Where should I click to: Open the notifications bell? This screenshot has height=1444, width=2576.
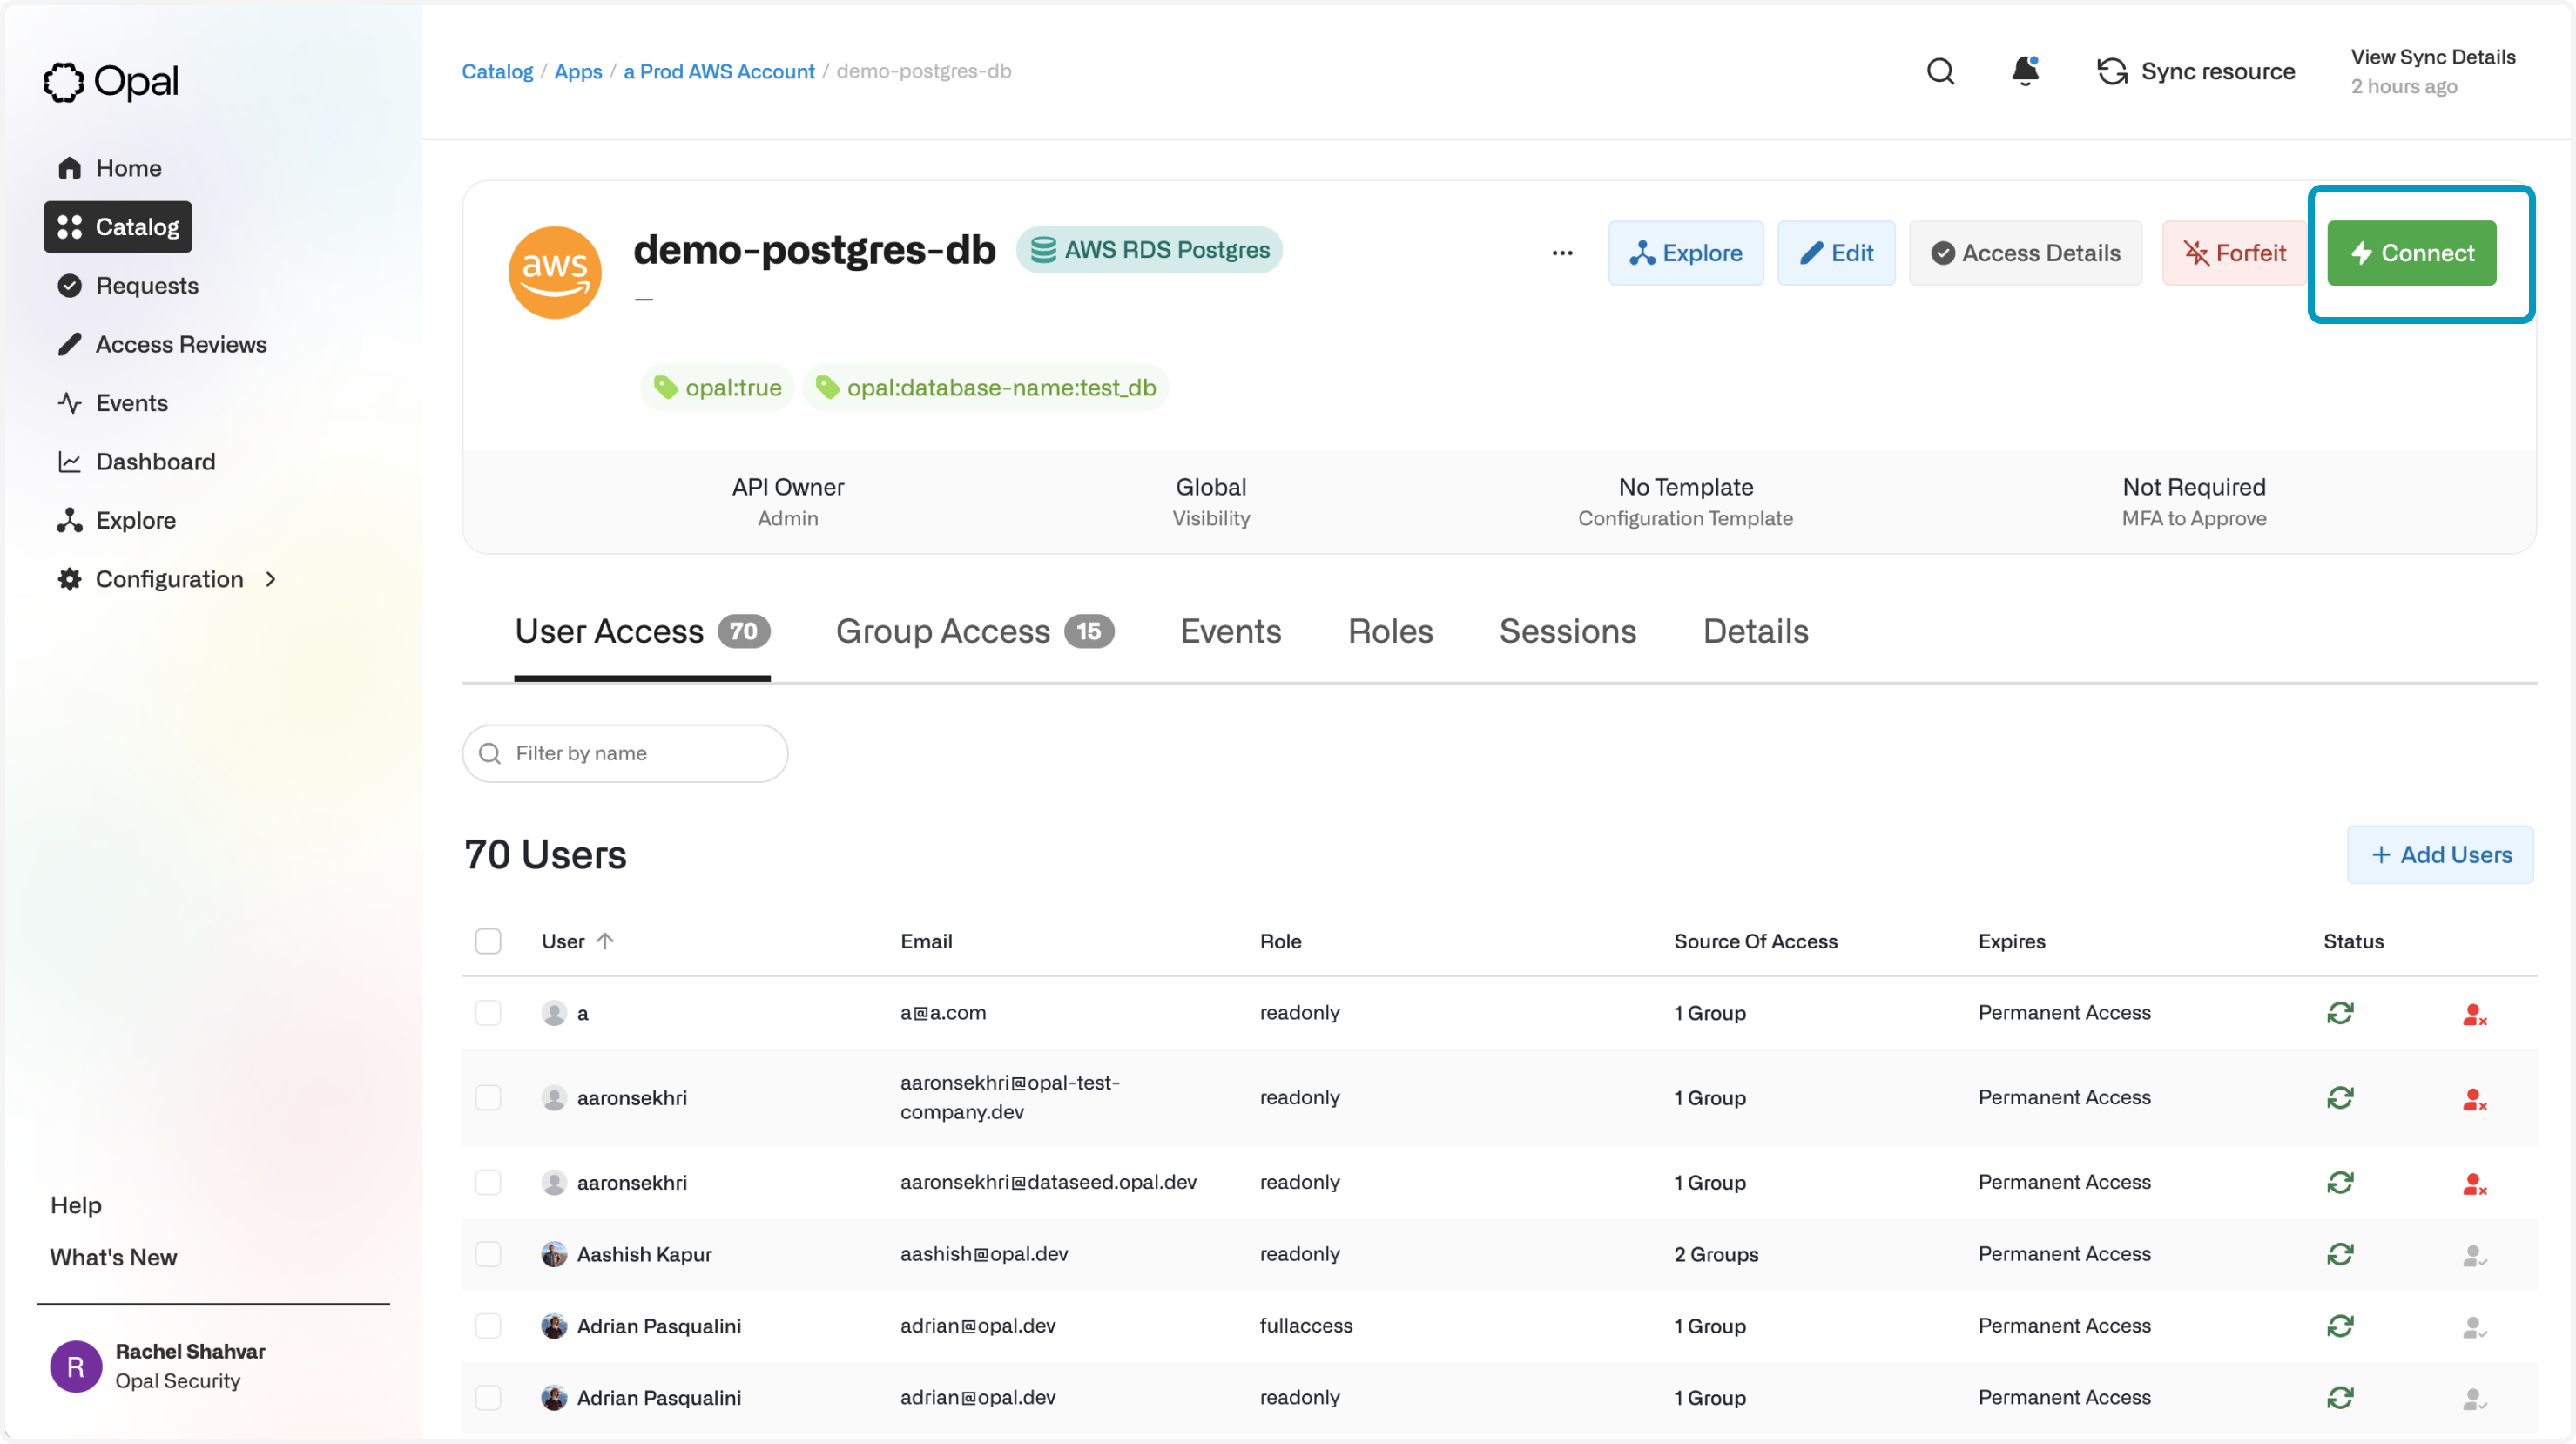(x=2025, y=72)
